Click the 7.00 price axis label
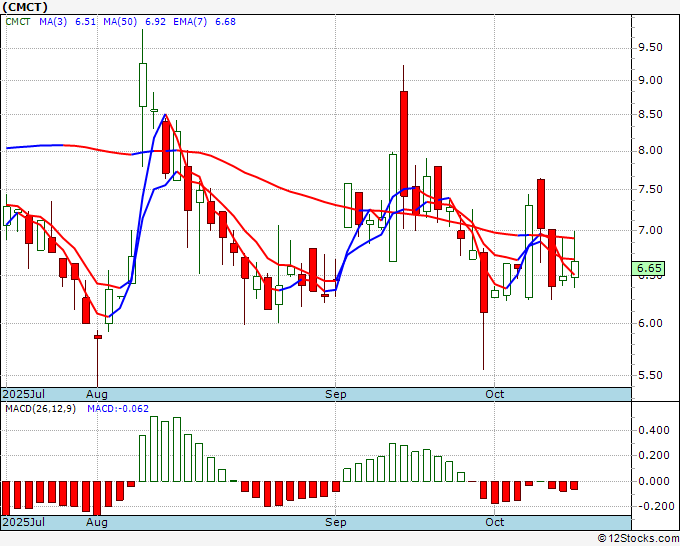This screenshot has height=546, width=680. 650,230
